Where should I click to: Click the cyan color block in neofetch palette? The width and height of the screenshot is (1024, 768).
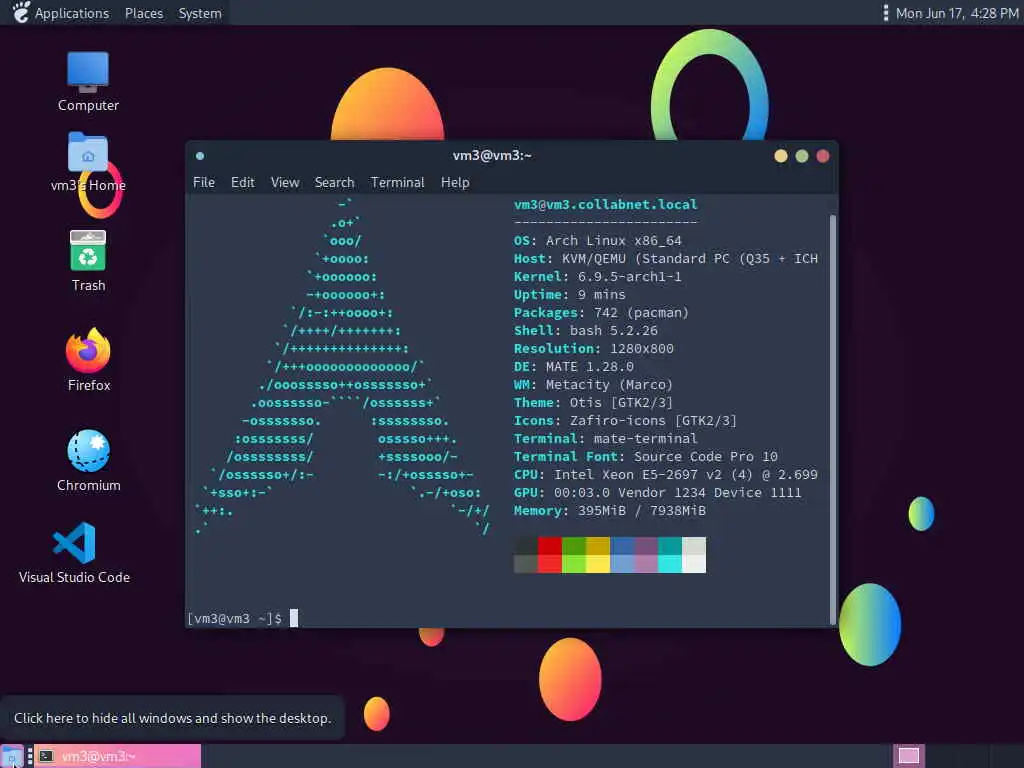pyautogui.click(x=670, y=564)
